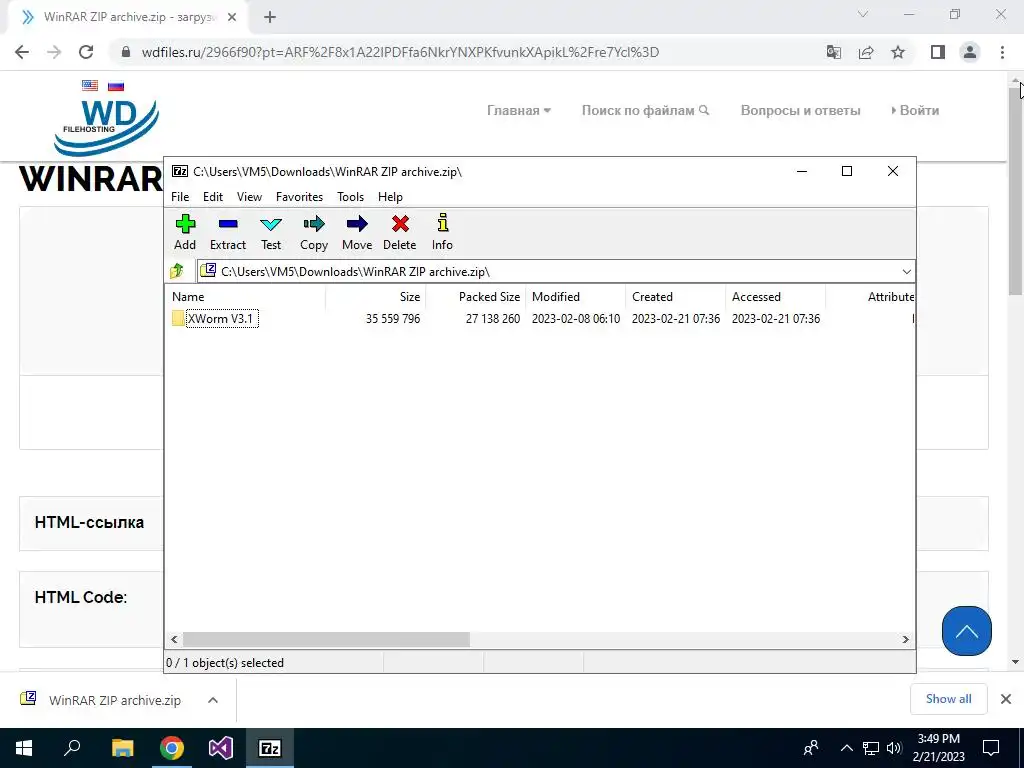Switch site language with the Russian flag

[116, 86]
